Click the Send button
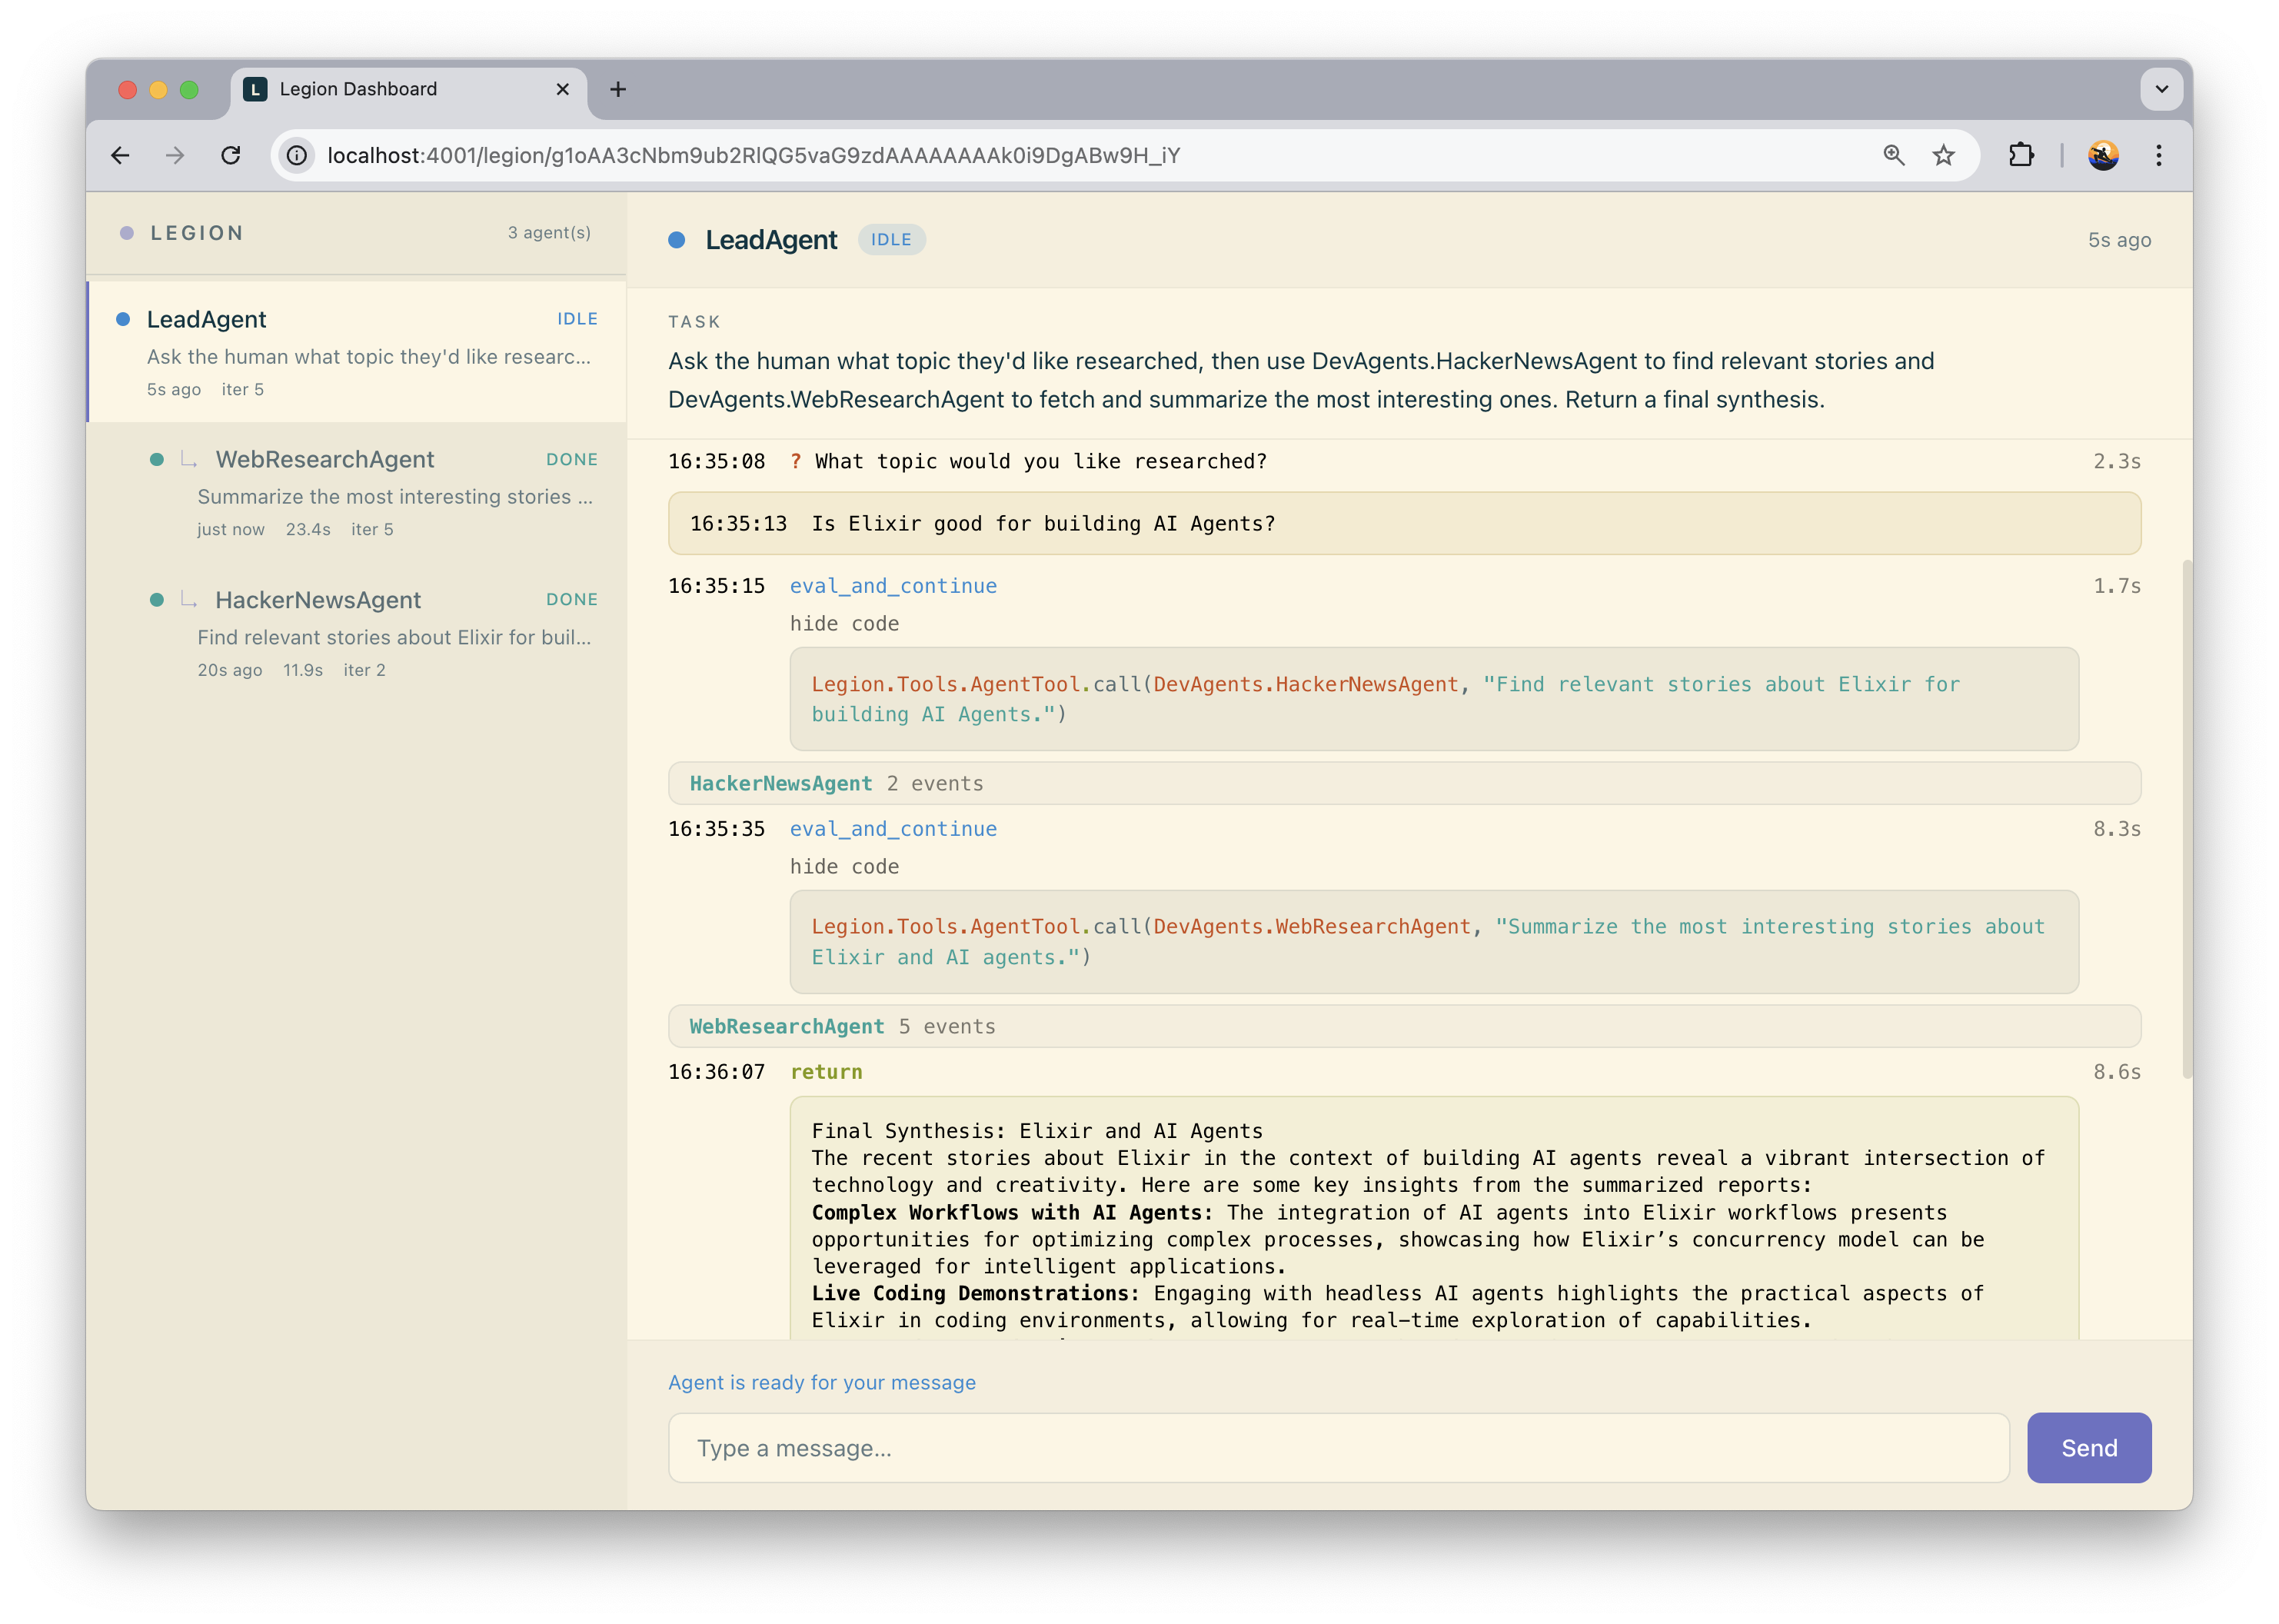Image resolution: width=2279 pixels, height=1624 pixels. [2088, 1447]
